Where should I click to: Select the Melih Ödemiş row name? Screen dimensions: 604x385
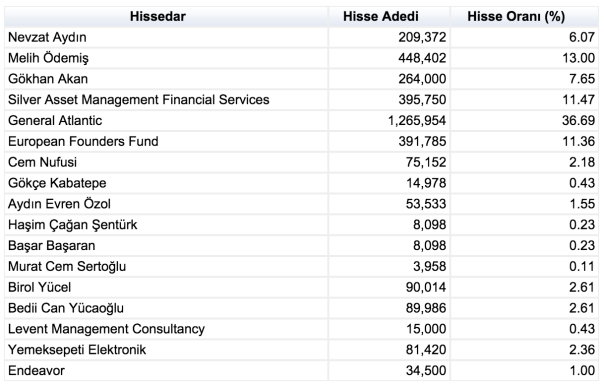[166, 58]
